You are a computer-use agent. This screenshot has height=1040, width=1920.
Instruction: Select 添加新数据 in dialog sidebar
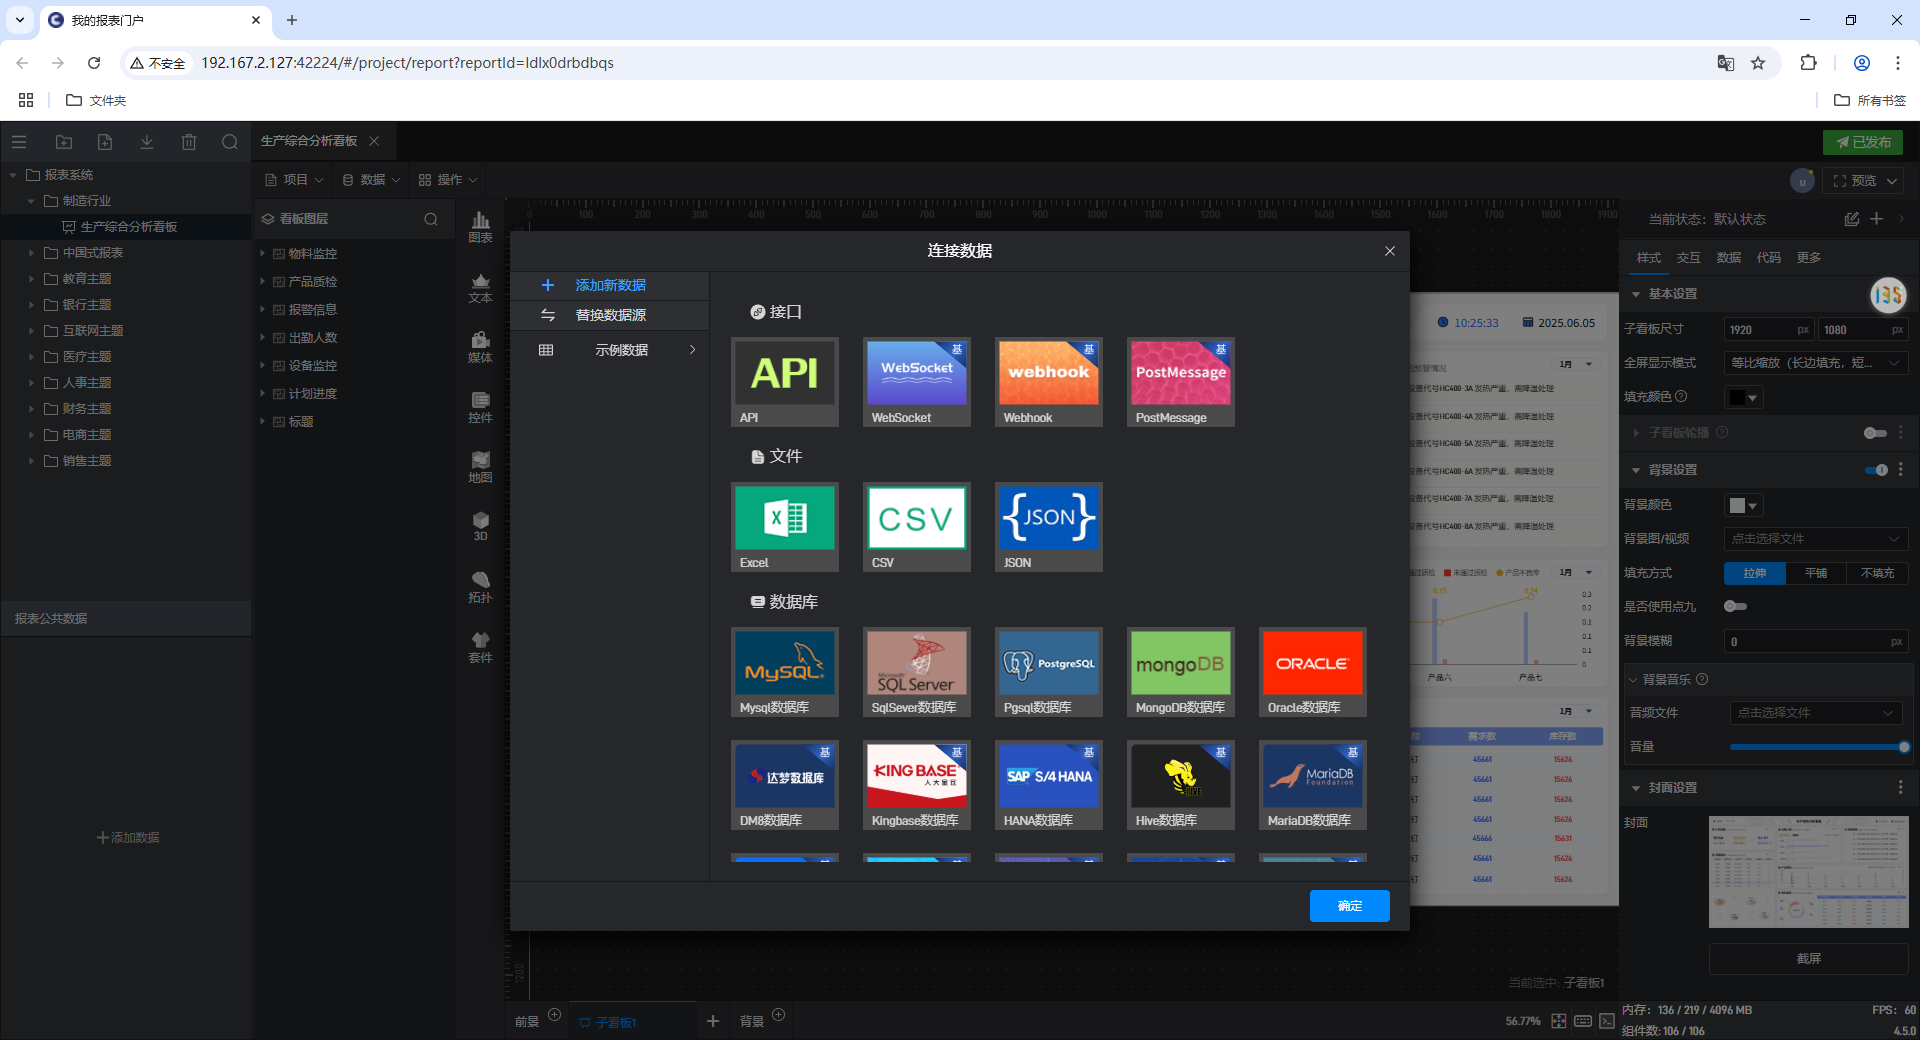(610, 285)
